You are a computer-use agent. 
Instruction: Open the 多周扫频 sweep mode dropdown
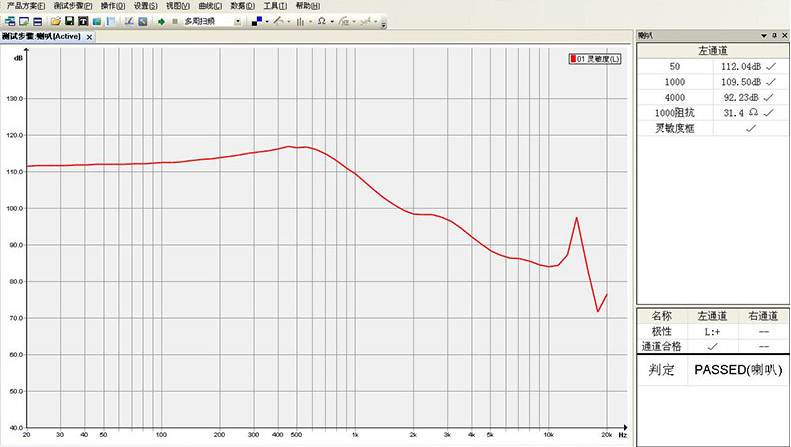tap(237, 21)
